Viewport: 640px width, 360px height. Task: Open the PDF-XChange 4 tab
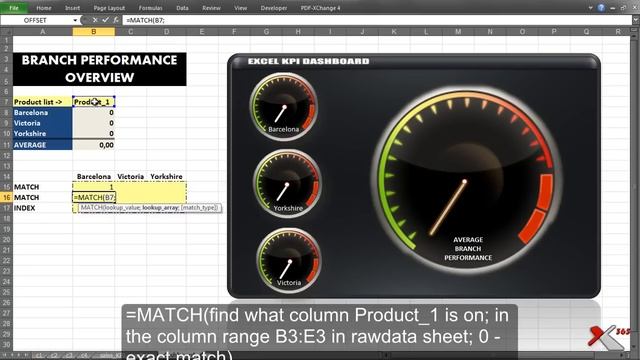tap(320, 8)
